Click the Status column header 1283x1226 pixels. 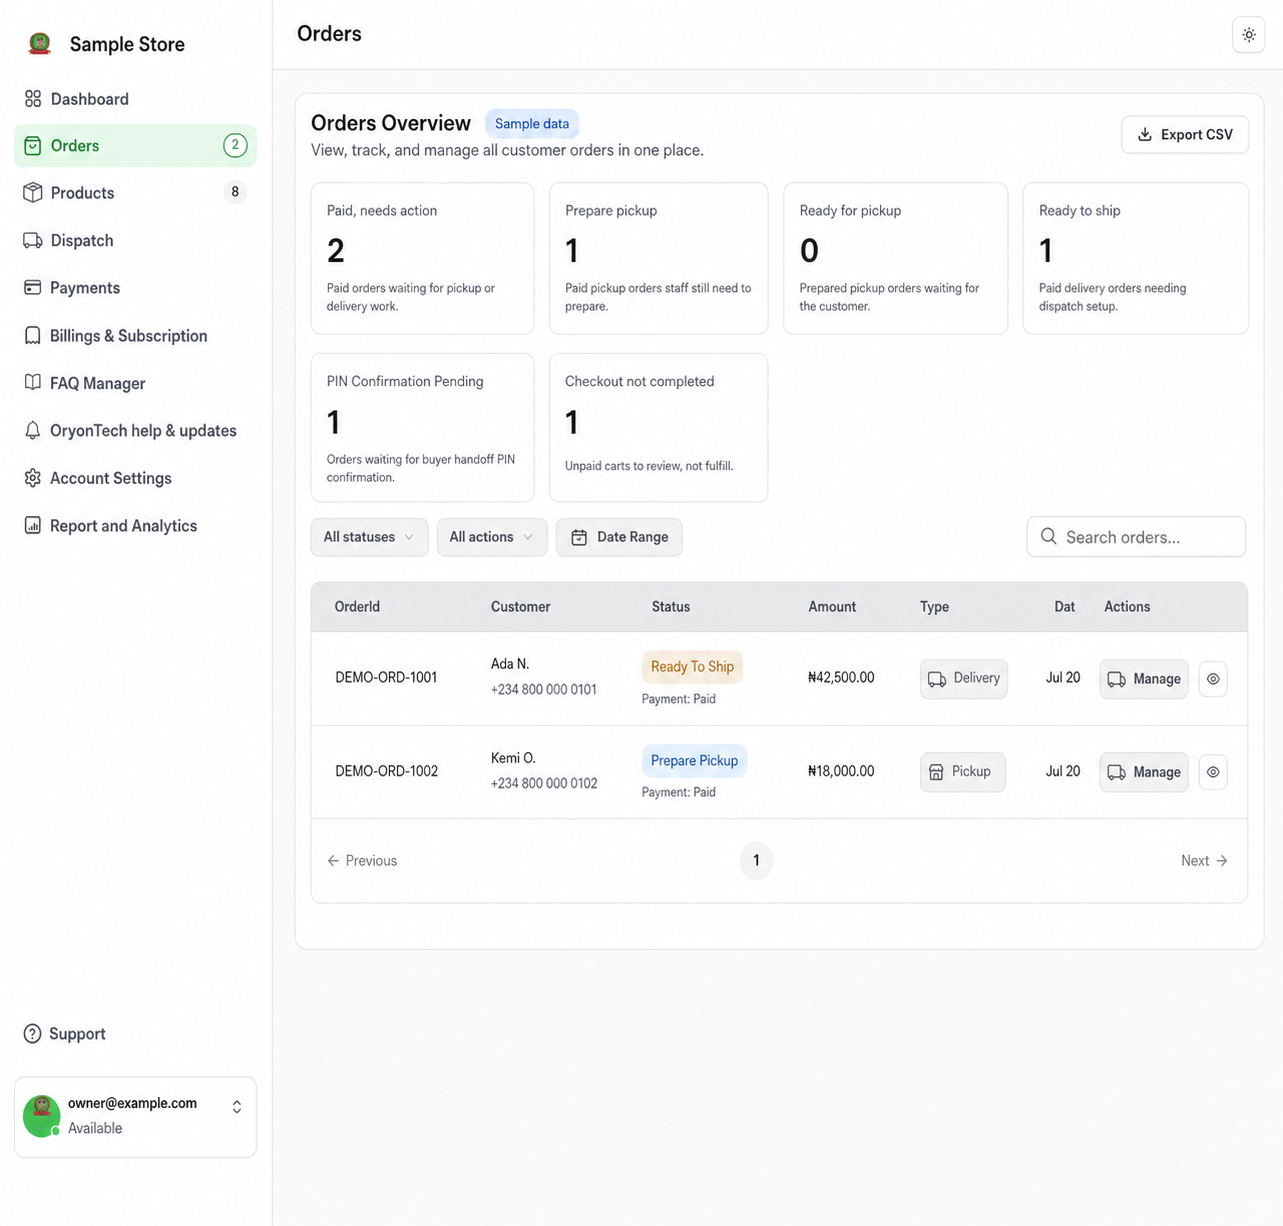671,607
